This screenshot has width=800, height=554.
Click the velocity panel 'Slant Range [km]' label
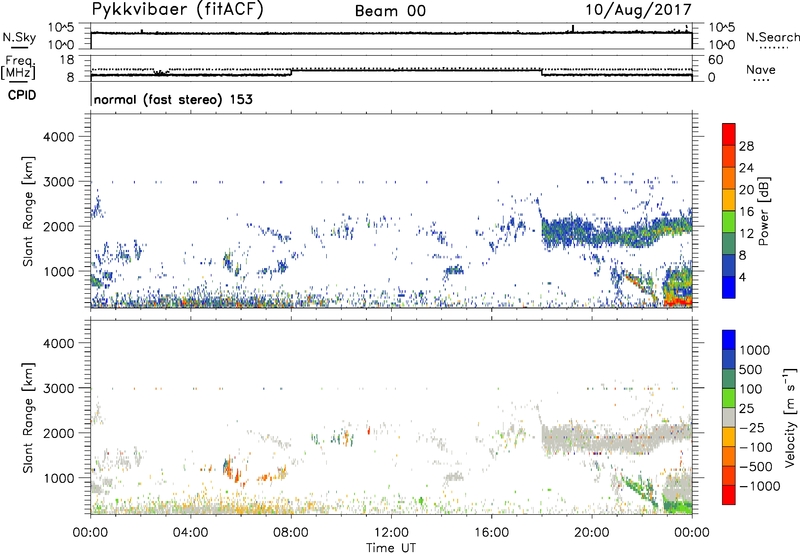[28, 418]
